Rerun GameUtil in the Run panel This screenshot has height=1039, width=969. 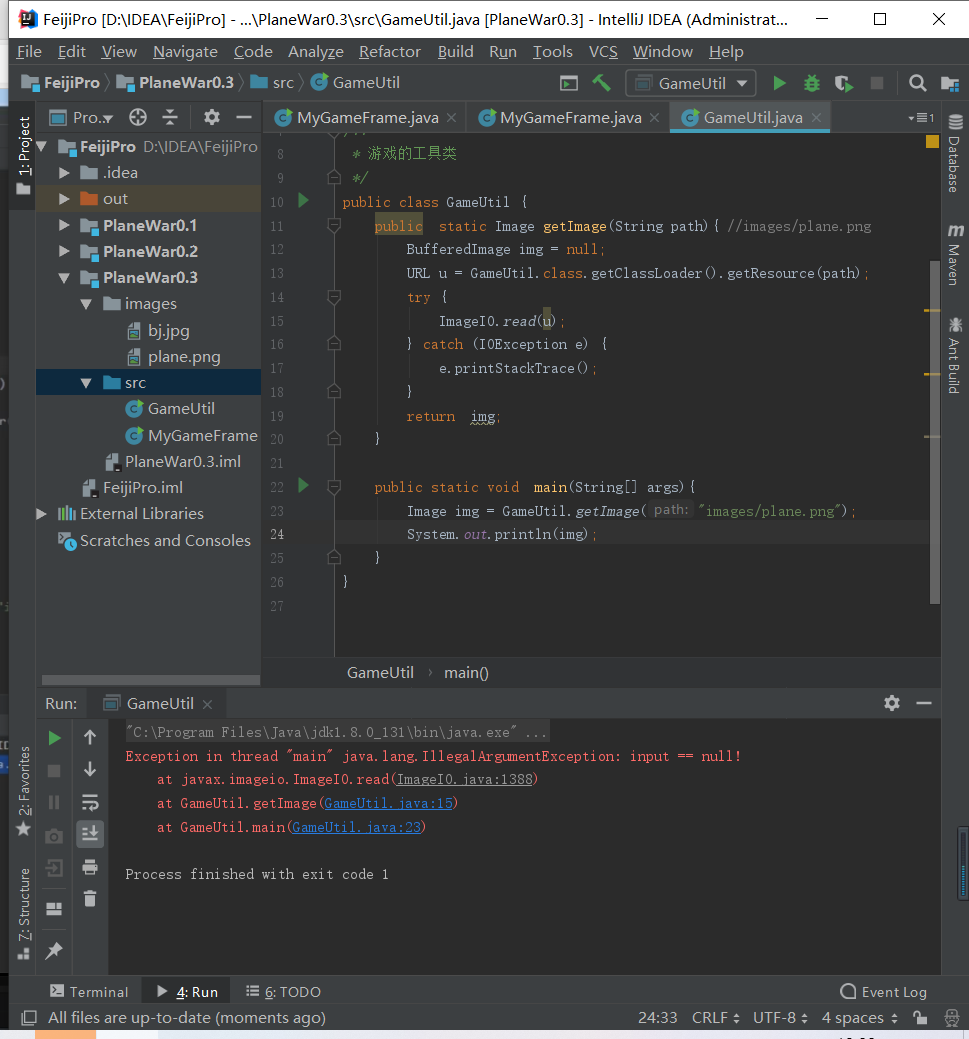(54, 738)
